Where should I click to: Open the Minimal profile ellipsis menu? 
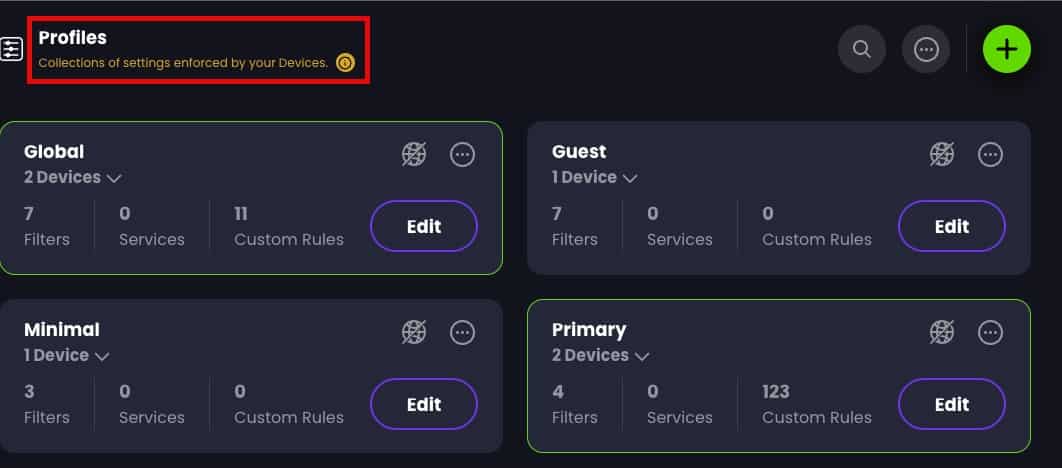tap(463, 333)
